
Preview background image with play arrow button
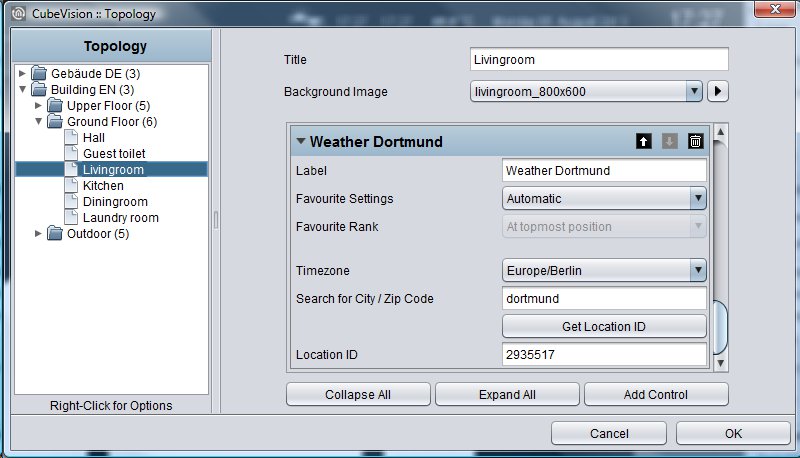click(x=718, y=91)
